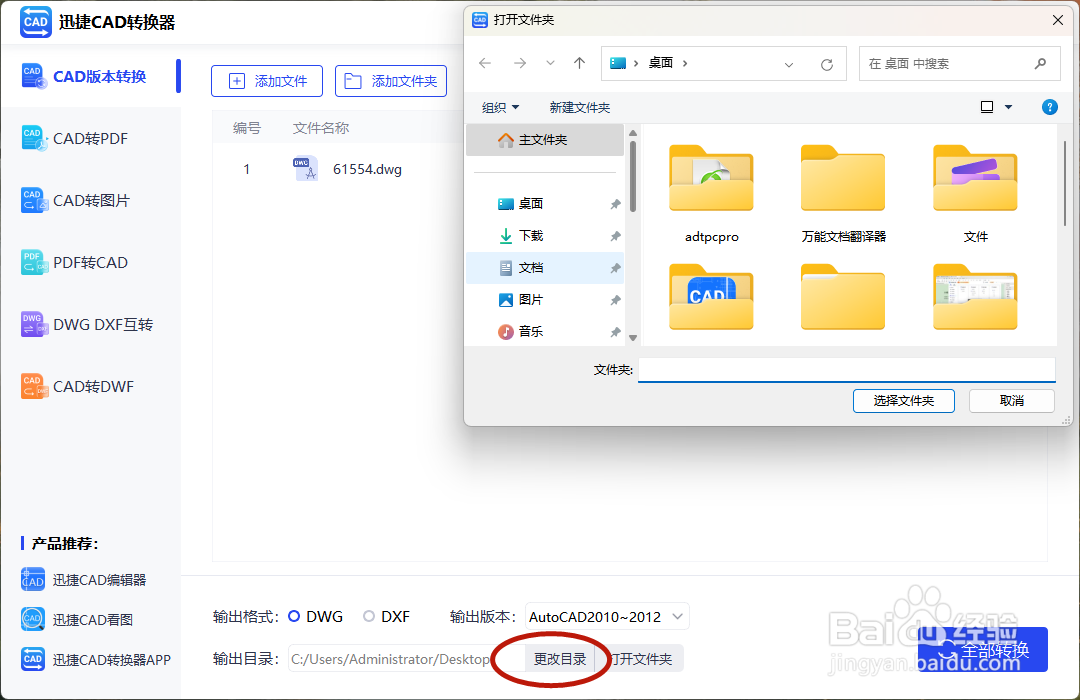The height and width of the screenshot is (700, 1080).
Task: Select 图片 in the navigation pane
Action: click(x=545, y=300)
